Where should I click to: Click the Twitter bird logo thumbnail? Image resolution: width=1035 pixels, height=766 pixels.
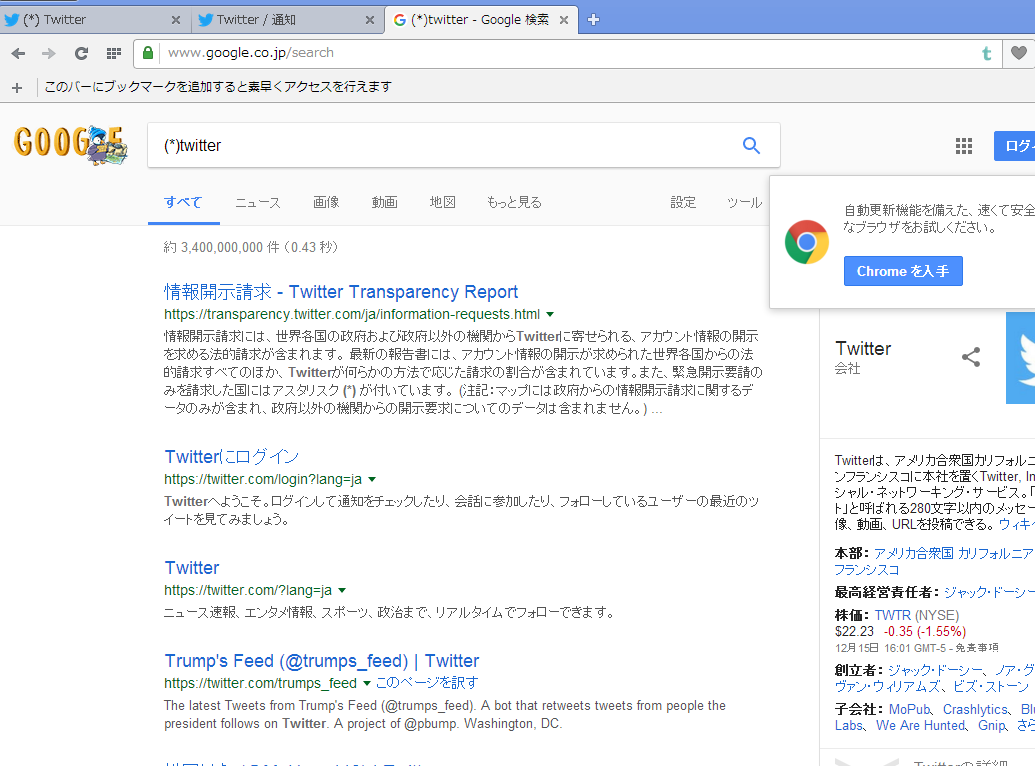click(x=1020, y=358)
